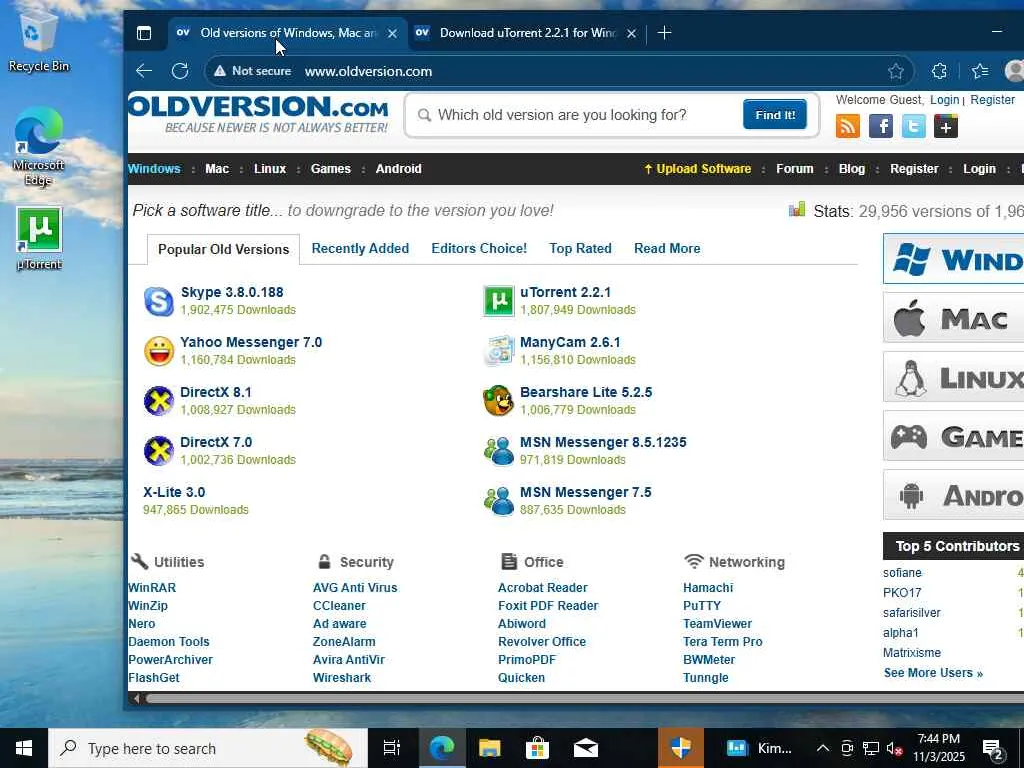Open Microsoft Store from the taskbar

point(537,748)
